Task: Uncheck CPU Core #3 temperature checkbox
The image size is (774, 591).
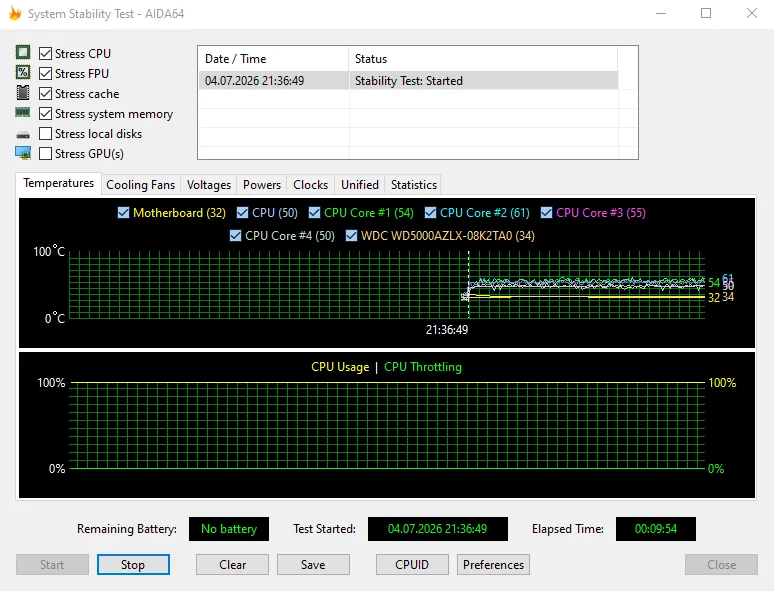Action: 546,212
